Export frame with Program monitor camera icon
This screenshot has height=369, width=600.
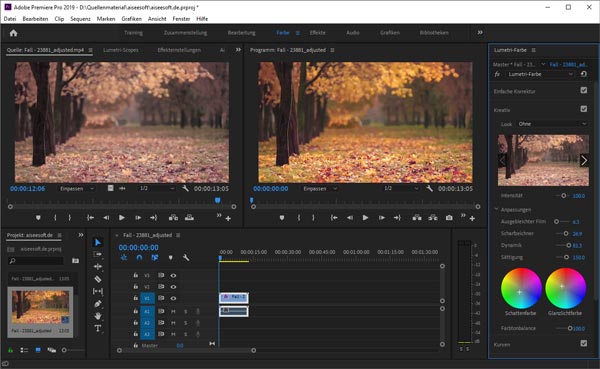449,217
